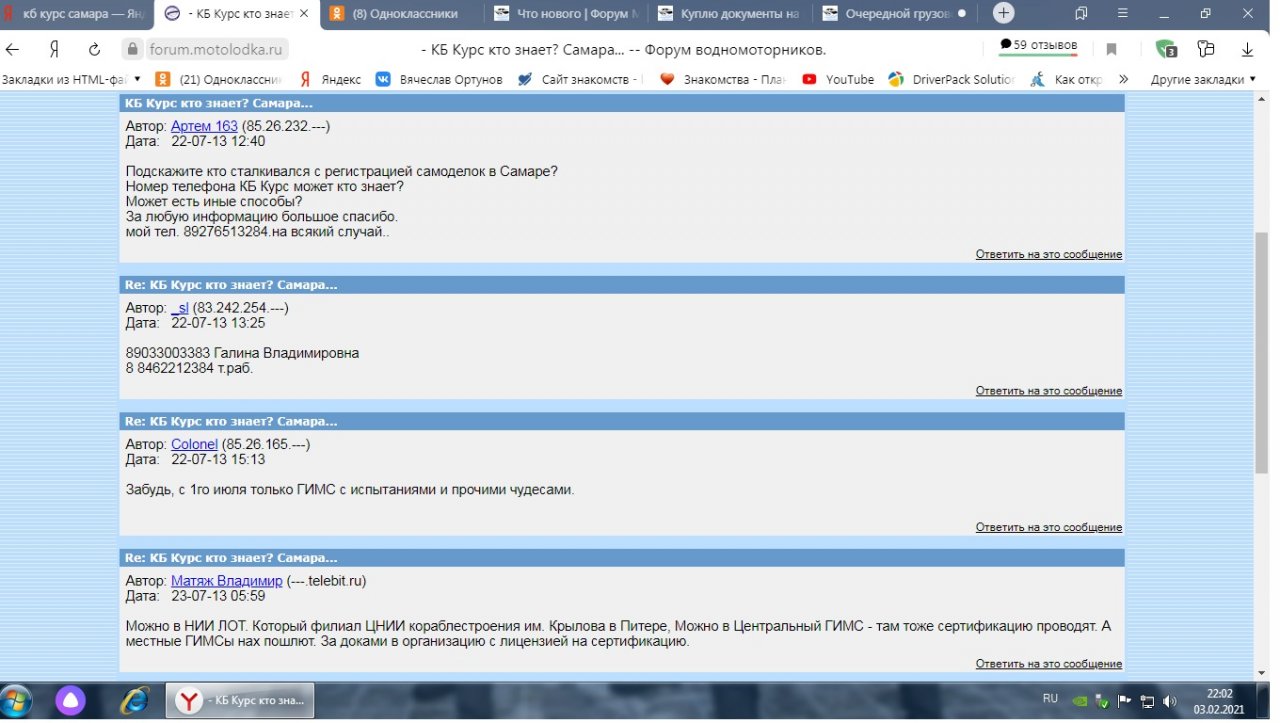Open author profile 'Матяж Владимир'
This screenshot has height=723, width=1280.
pos(226,581)
